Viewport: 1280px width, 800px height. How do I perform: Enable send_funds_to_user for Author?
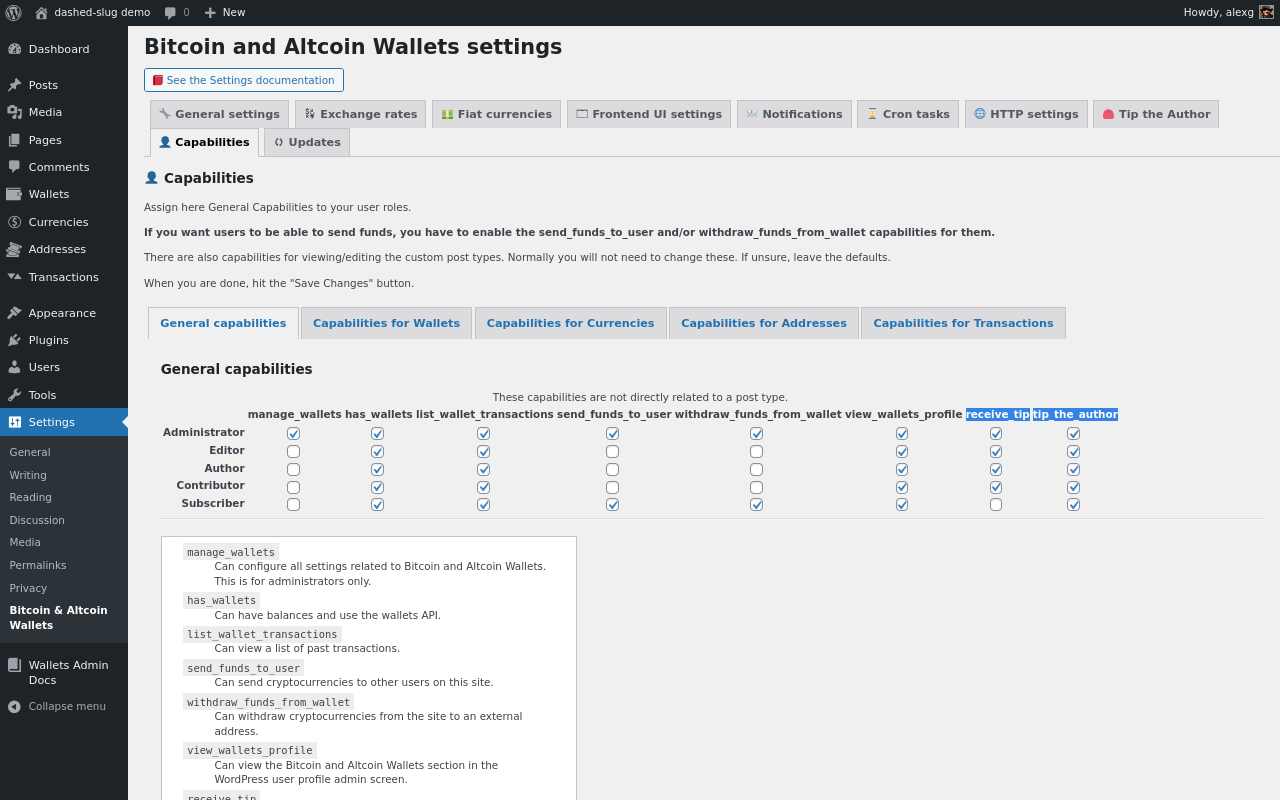coord(612,469)
